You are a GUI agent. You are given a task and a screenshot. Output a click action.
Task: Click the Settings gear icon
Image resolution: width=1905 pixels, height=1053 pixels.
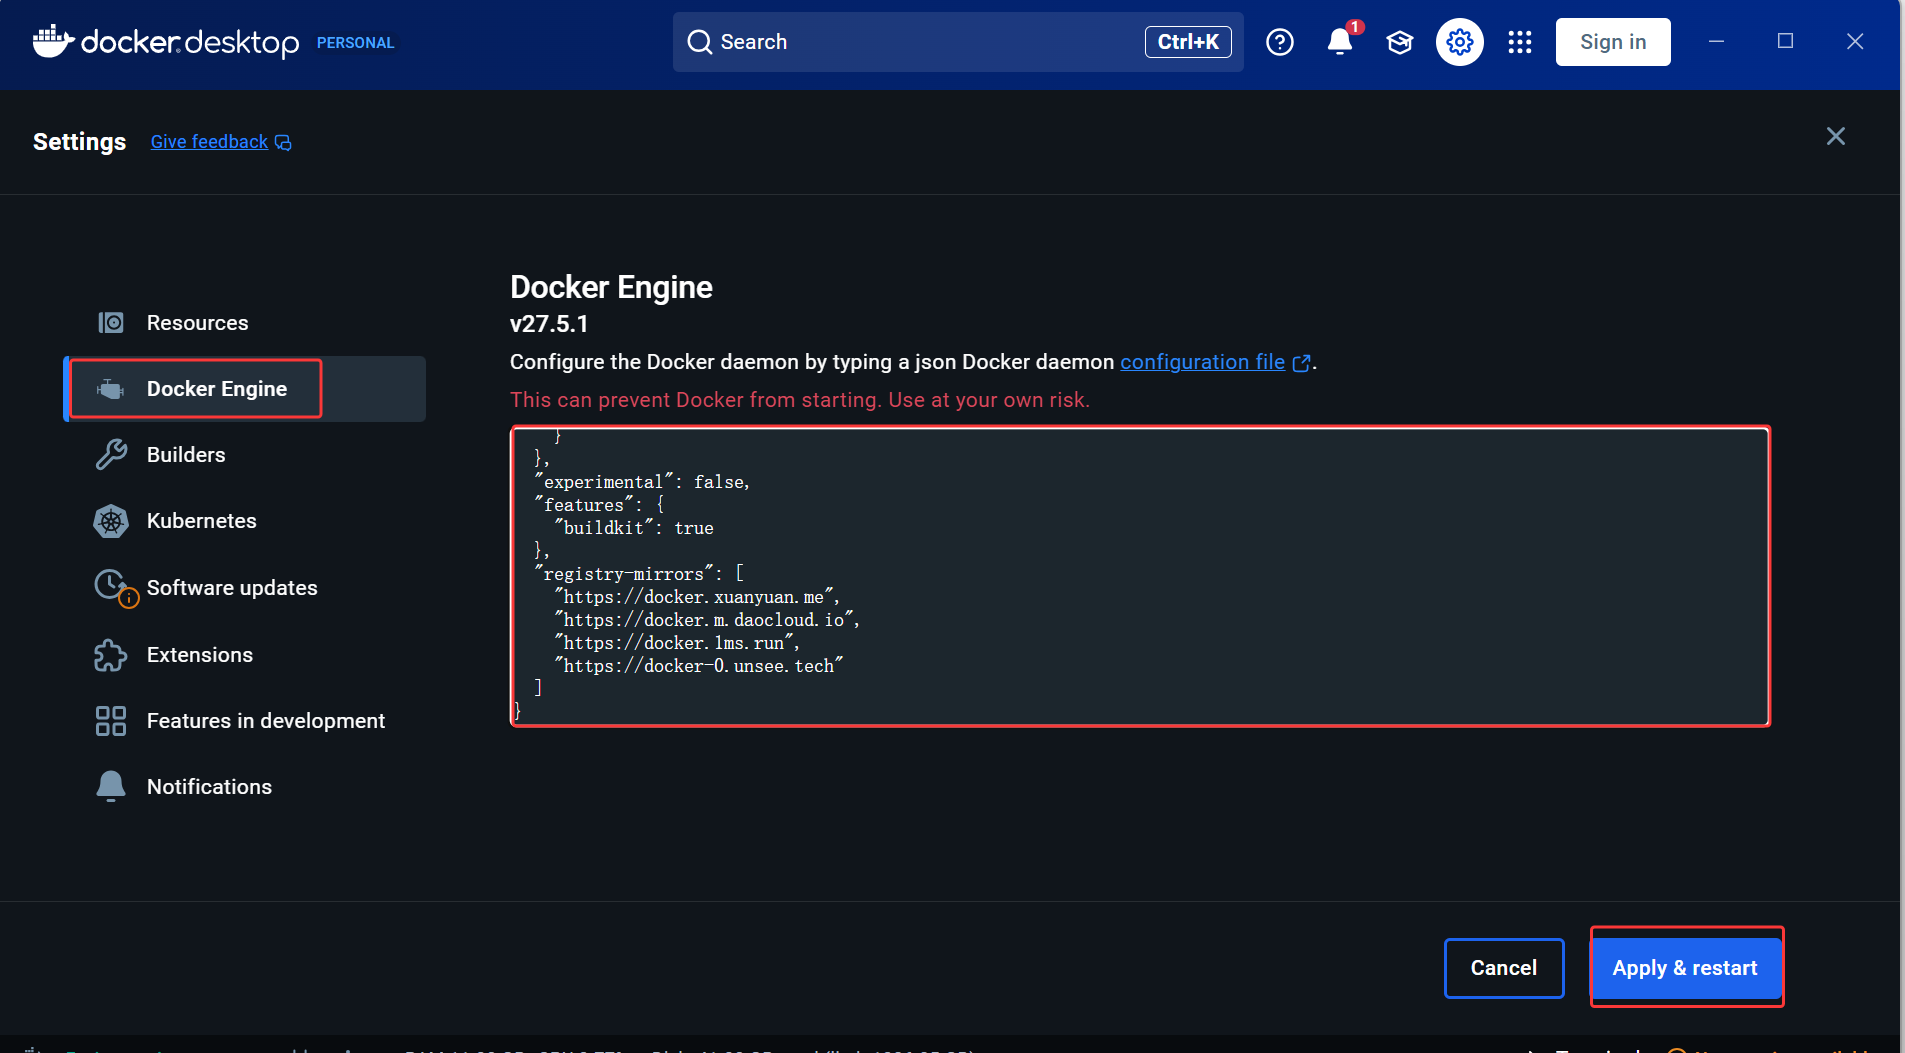(1460, 42)
